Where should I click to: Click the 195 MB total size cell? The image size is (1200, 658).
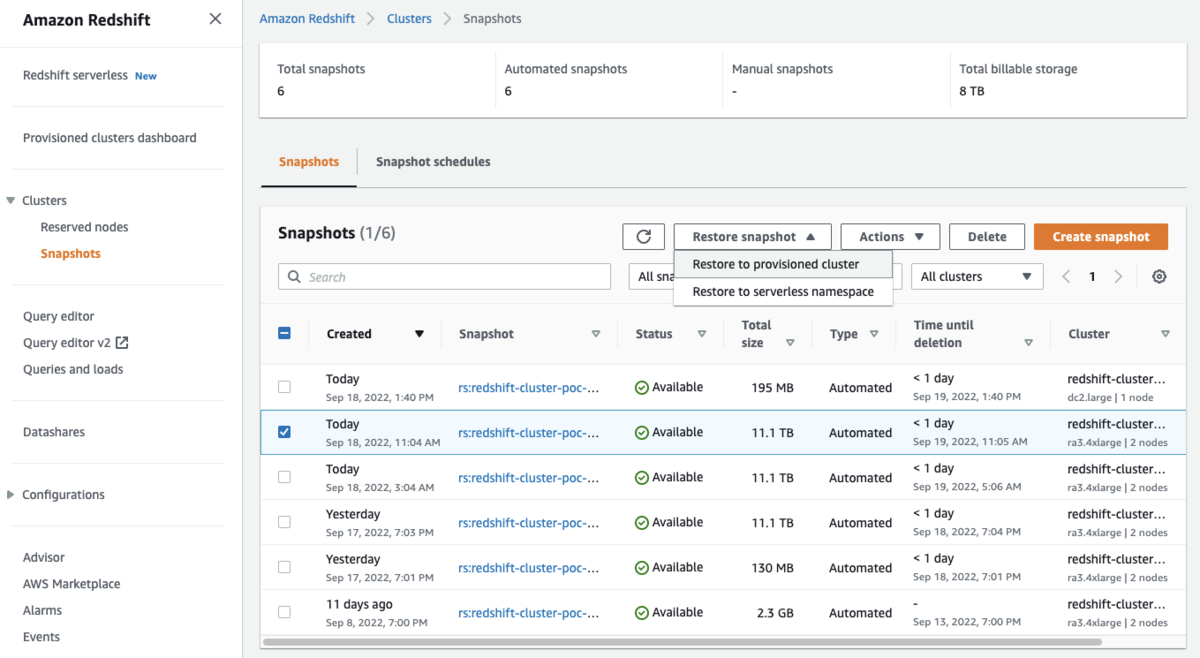[x=772, y=388]
